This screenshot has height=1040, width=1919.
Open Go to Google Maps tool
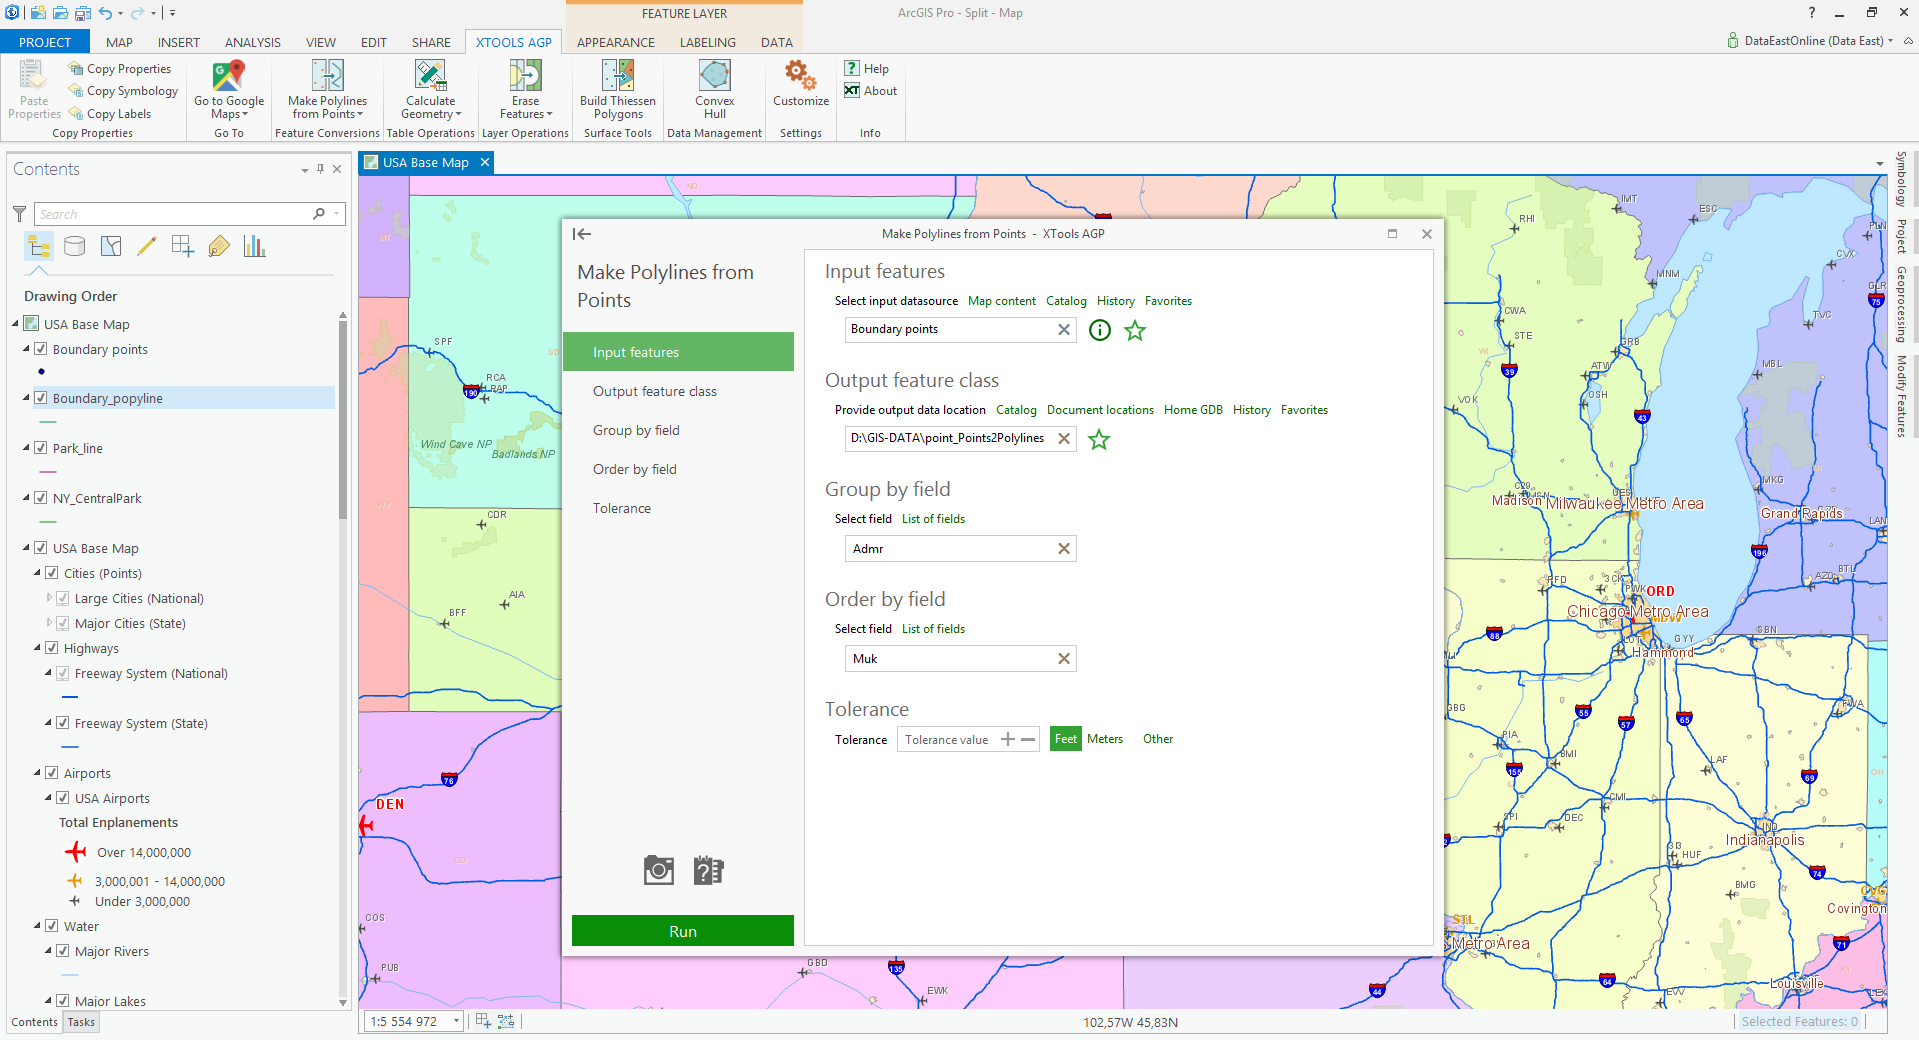point(229,89)
